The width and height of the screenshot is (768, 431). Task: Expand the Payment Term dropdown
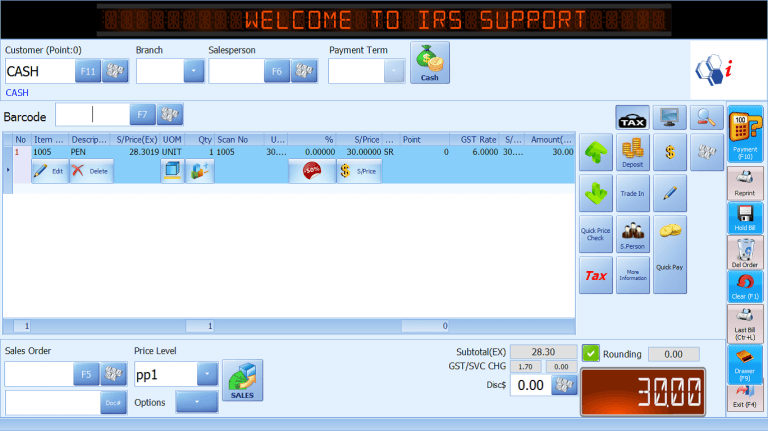click(x=394, y=71)
